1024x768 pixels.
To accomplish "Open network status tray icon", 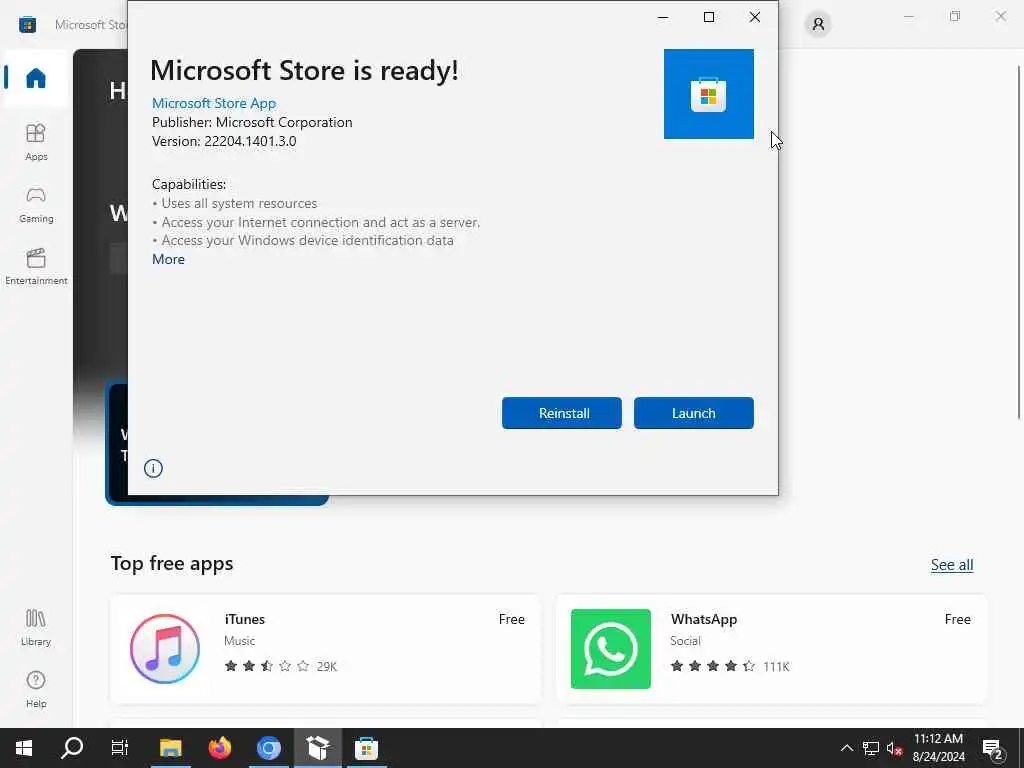I will 871,748.
